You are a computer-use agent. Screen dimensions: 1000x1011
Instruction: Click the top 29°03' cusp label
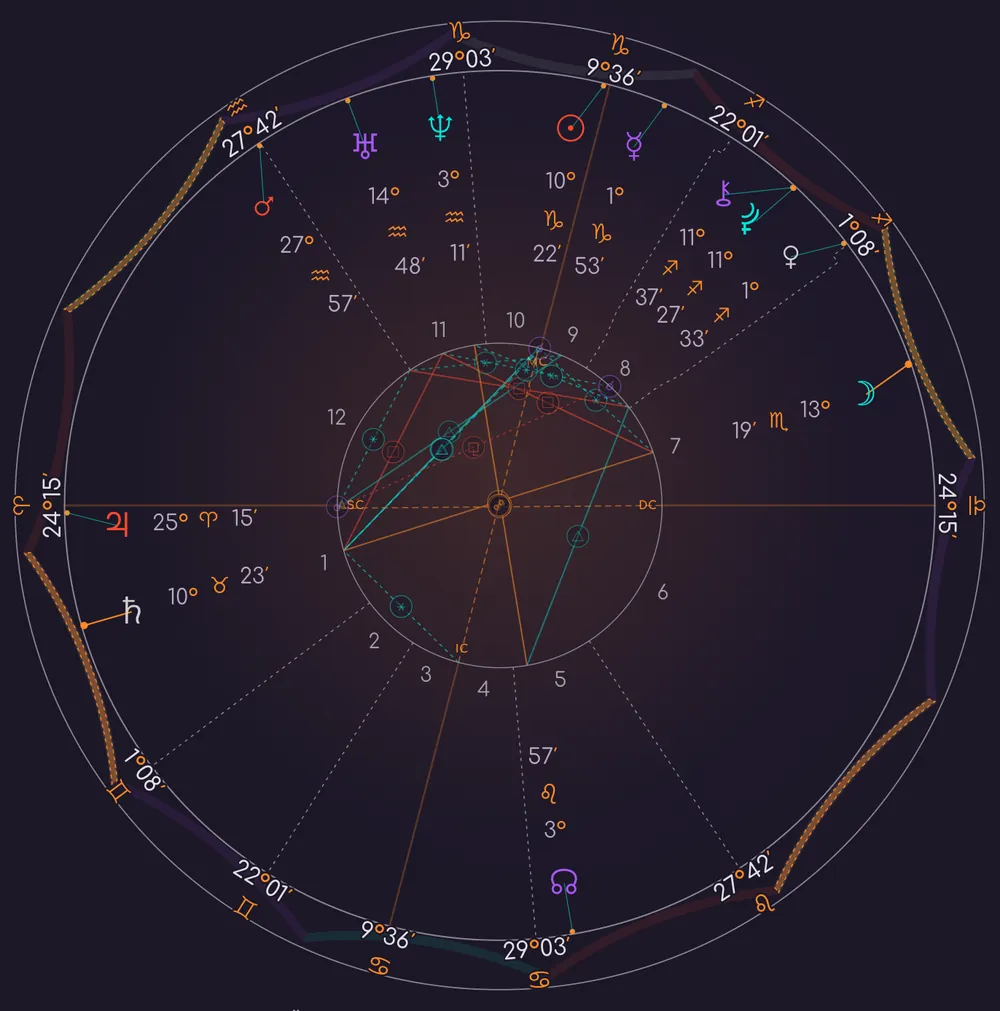[462, 59]
